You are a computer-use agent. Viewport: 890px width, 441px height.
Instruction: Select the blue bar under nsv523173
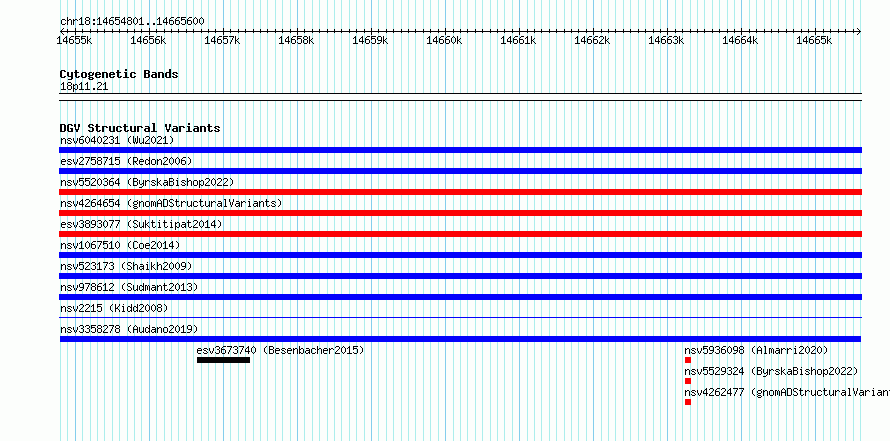pos(460,276)
